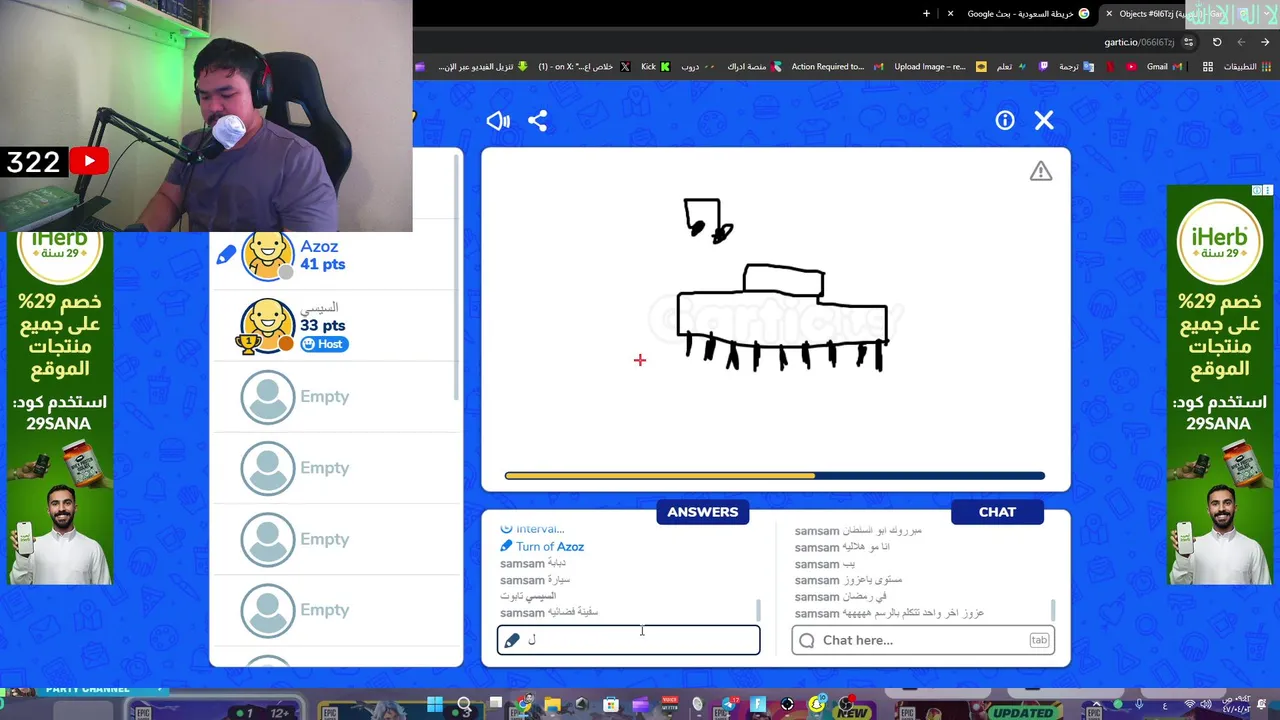Click the Wi-Fi icon in system tray
1280x720 pixels.
(x=1190, y=705)
